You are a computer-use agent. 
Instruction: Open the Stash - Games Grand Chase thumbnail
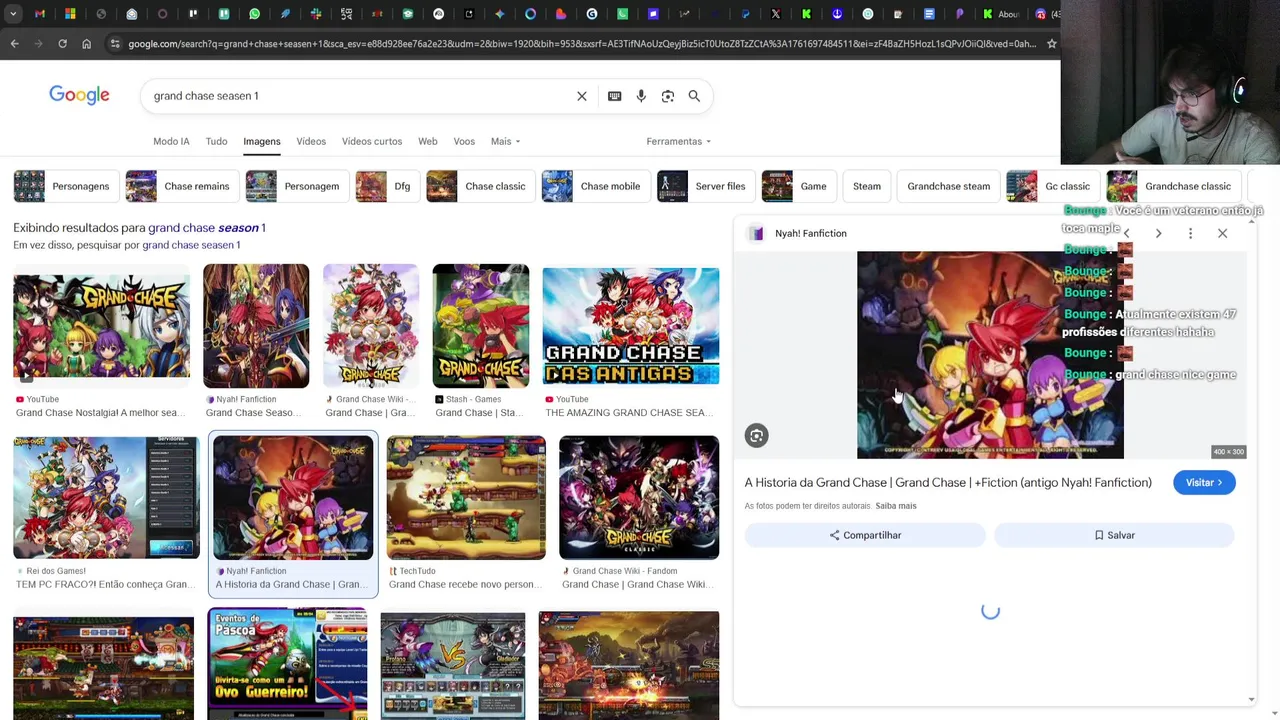(481, 326)
